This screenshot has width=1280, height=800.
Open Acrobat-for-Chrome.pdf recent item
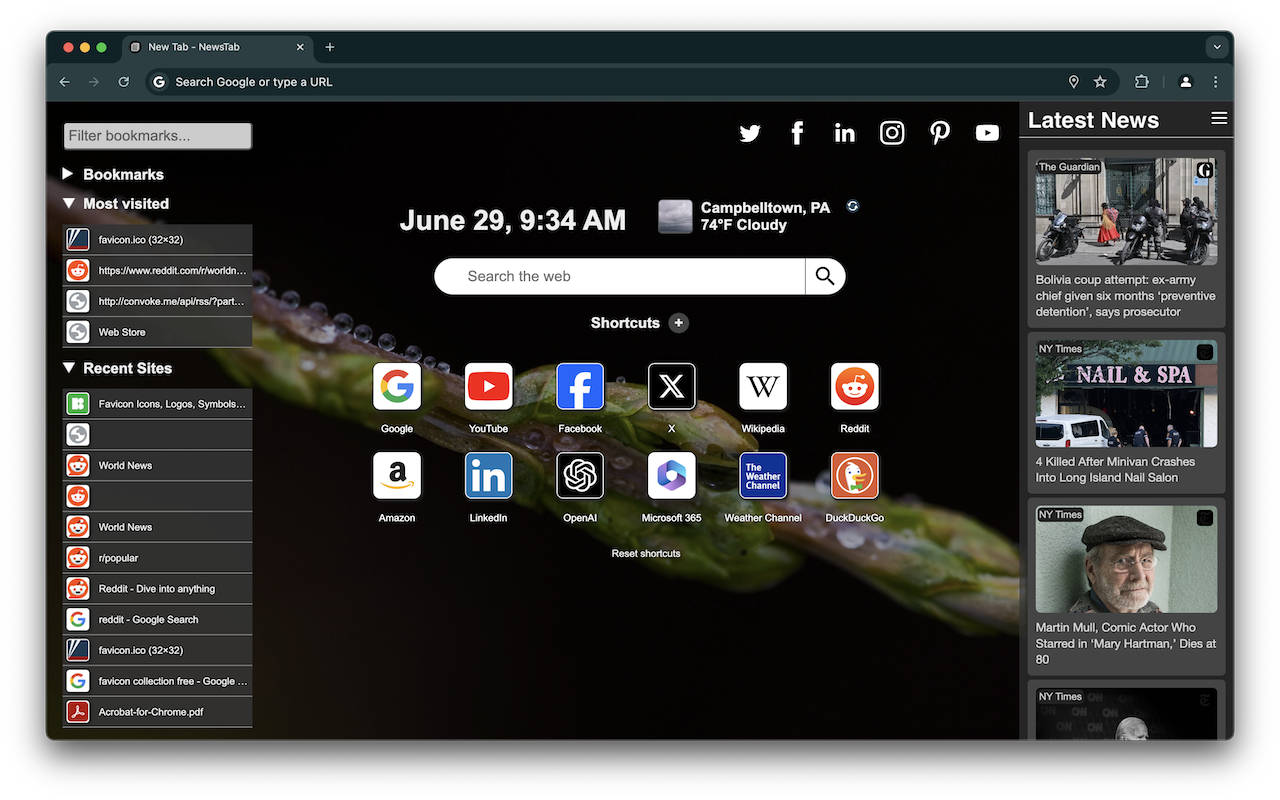pos(157,712)
